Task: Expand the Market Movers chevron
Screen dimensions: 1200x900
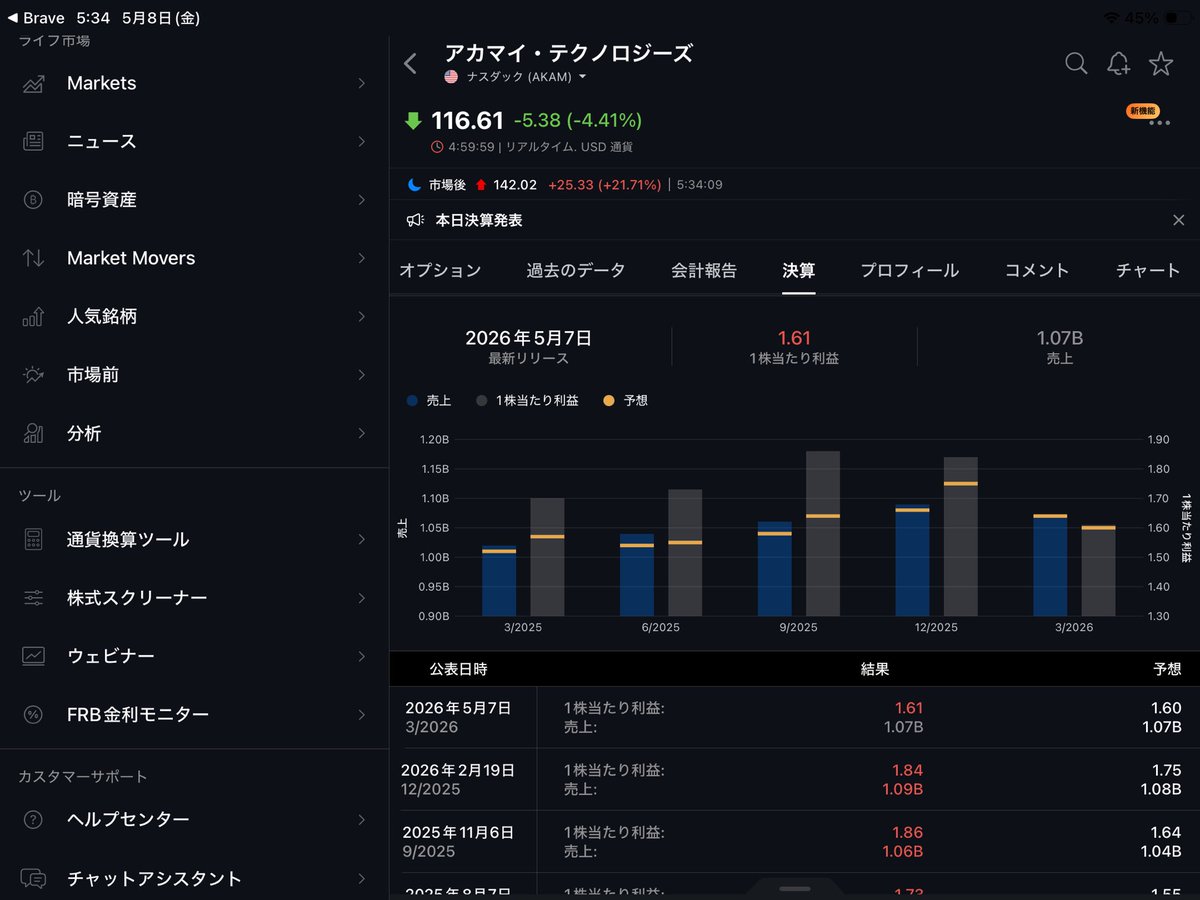Action: [361, 258]
